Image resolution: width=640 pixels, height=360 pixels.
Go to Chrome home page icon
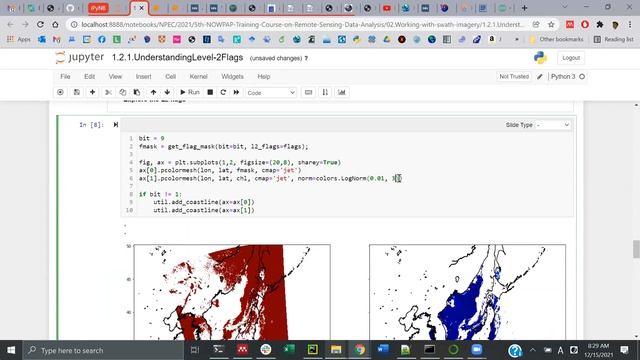click(x=55, y=24)
